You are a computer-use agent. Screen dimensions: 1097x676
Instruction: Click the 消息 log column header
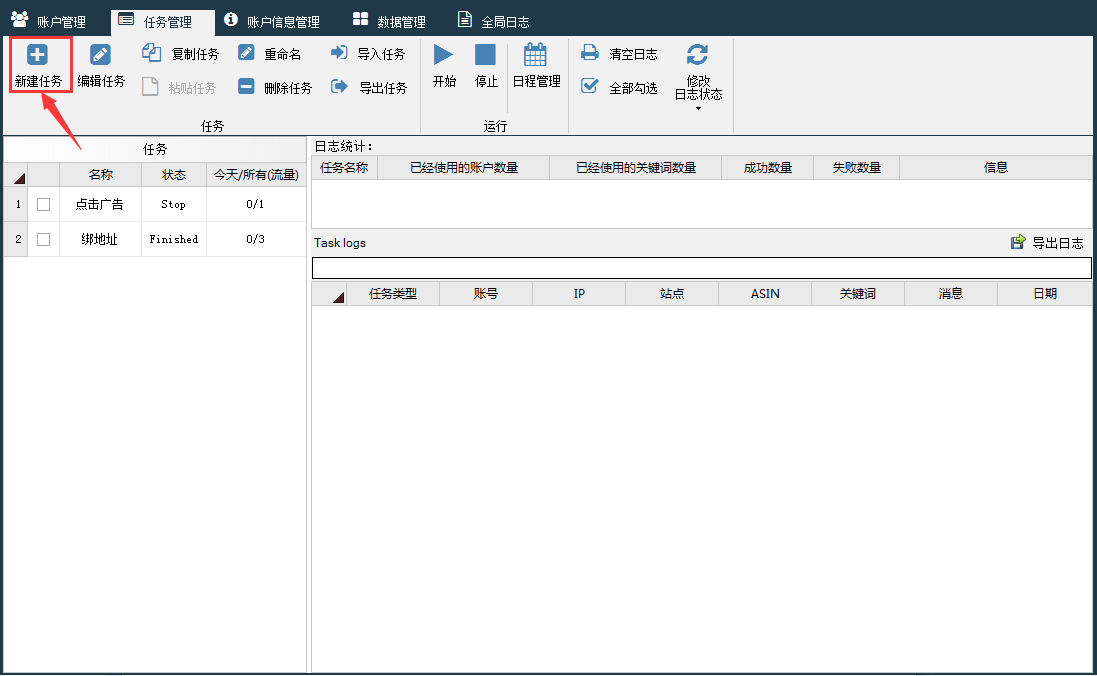point(951,294)
